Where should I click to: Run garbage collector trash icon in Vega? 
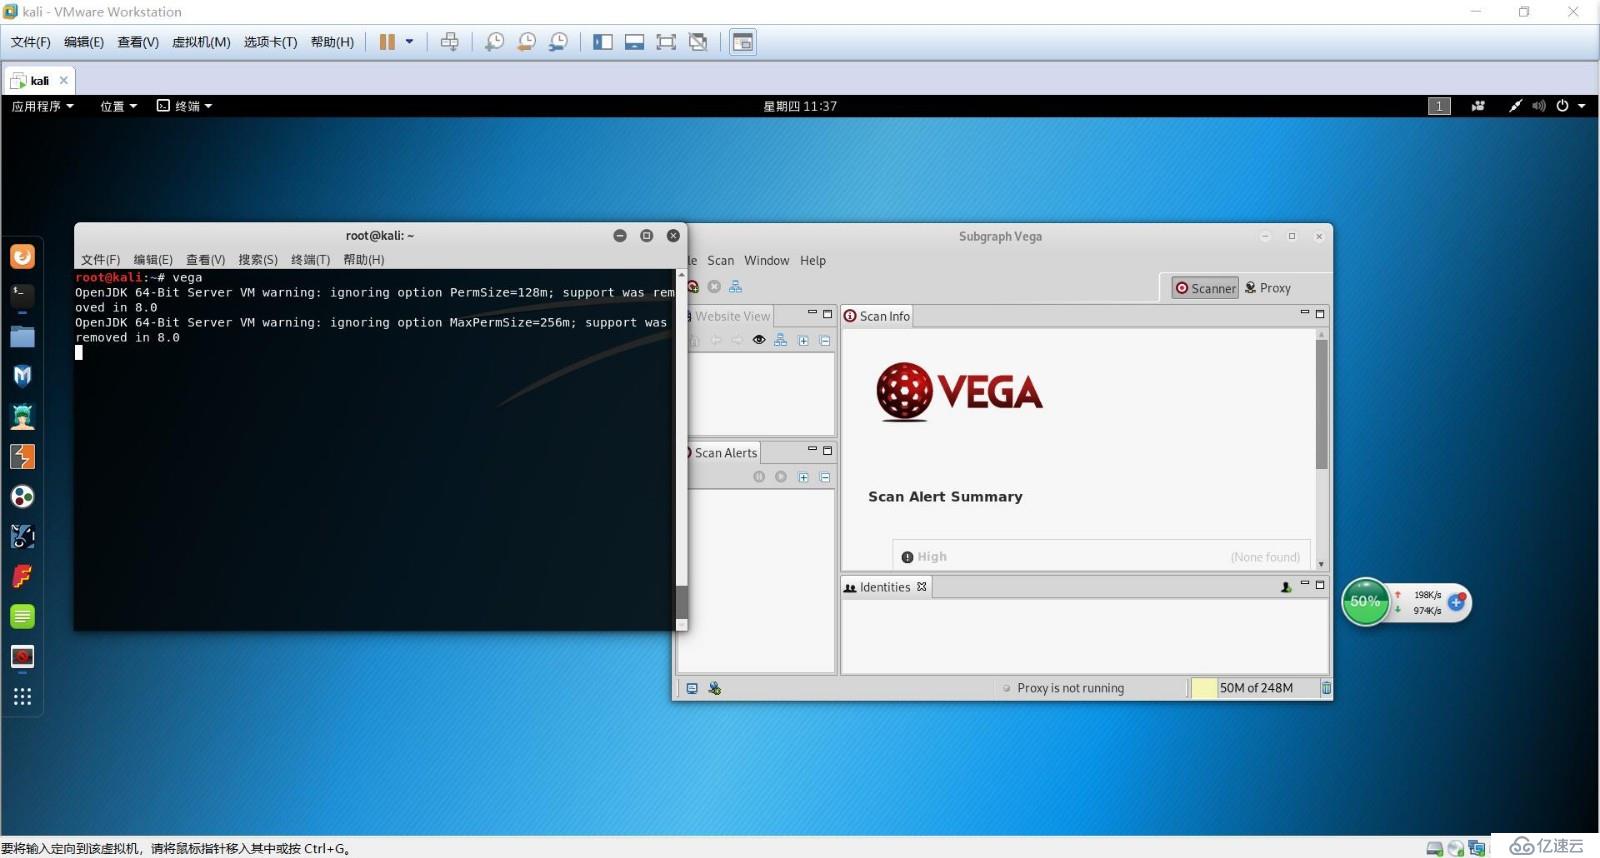click(x=1326, y=688)
